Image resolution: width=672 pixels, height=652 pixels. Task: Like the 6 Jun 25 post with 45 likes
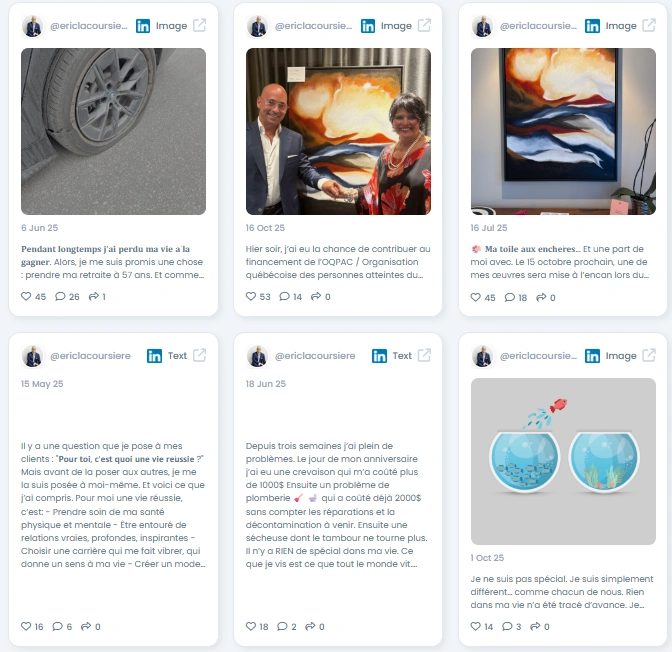click(26, 296)
